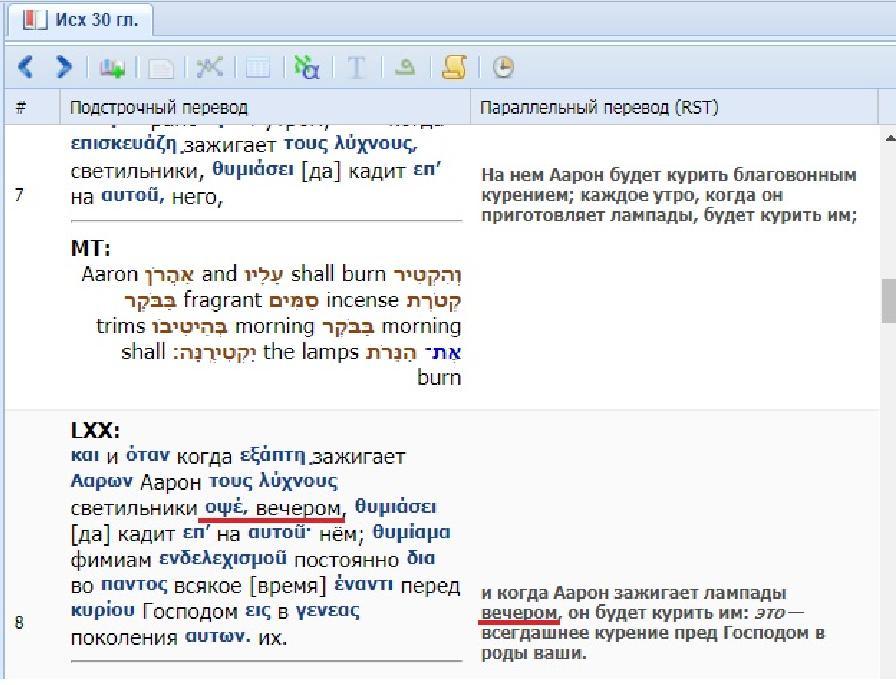Toggle the Hebrew-Greek alpha text icon
This screenshot has height=685, width=896.
306,67
